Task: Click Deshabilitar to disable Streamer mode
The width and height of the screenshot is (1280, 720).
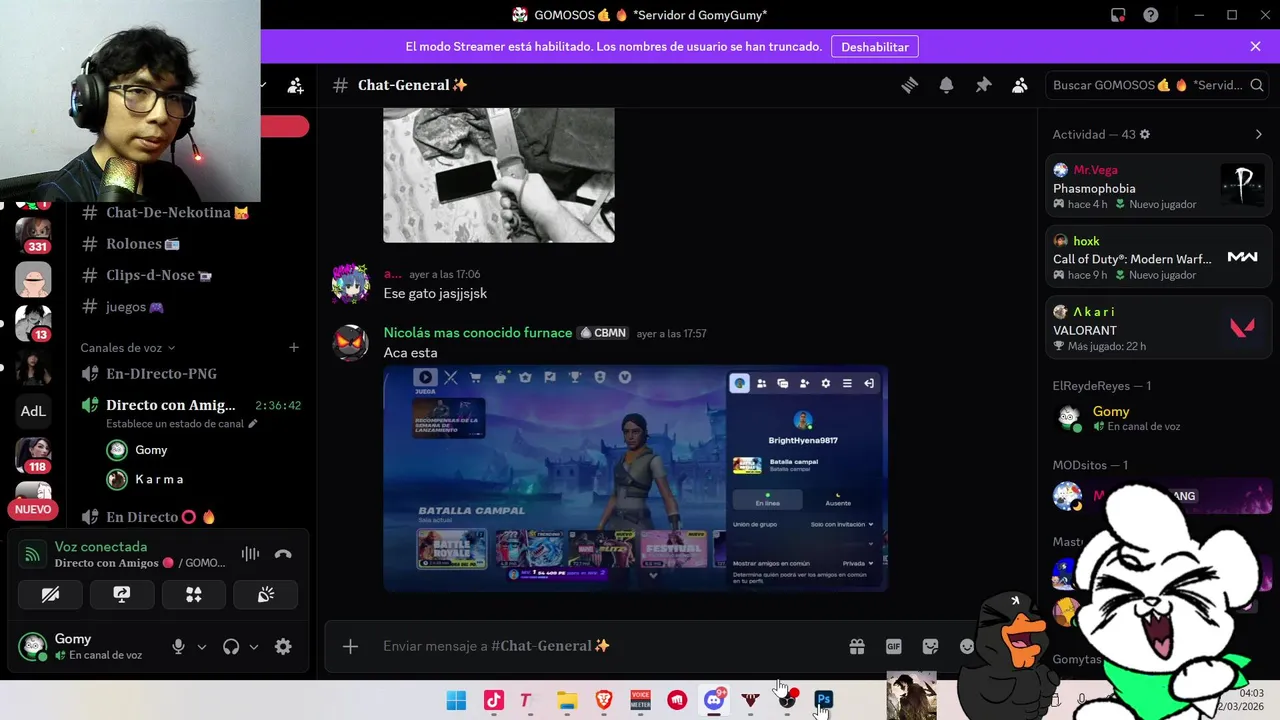Action: pyautogui.click(x=875, y=47)
